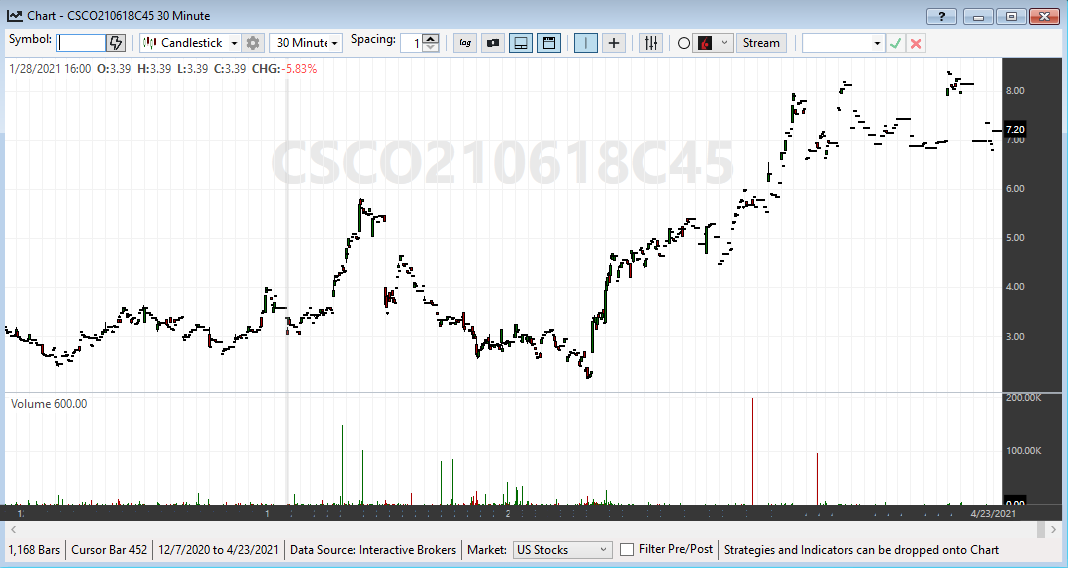
Task: Click the Strategies and Indicators status message
Action: [x=861, y=550]
